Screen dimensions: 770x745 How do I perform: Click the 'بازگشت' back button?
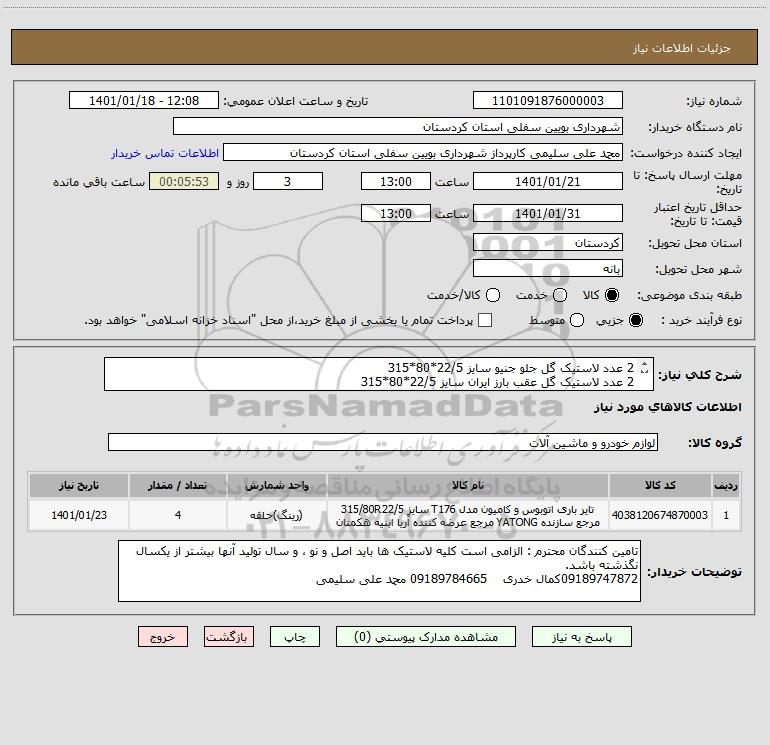[x=229, y=636]
